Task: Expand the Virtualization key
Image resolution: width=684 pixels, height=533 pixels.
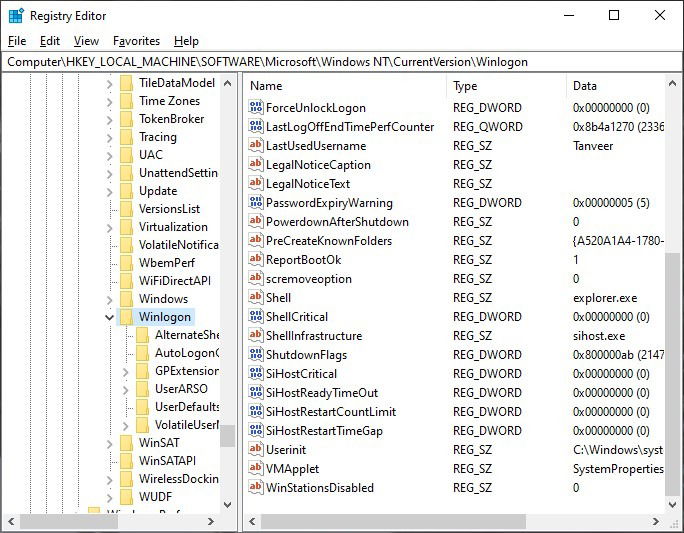Action: pos(109,227)
